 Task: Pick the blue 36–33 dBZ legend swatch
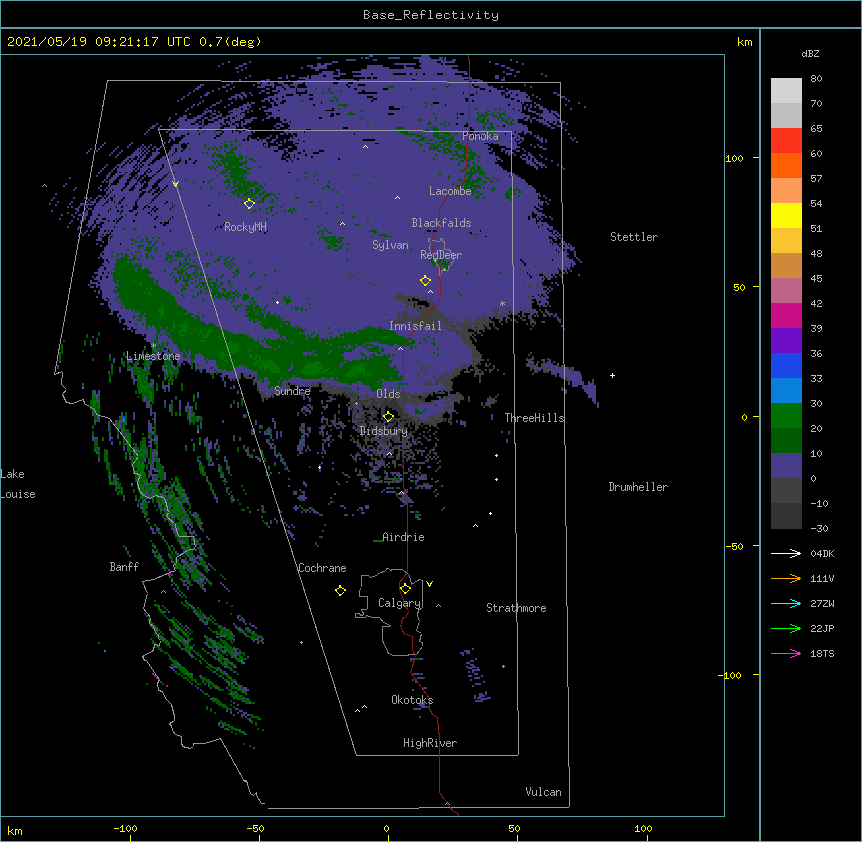[786, 365]
